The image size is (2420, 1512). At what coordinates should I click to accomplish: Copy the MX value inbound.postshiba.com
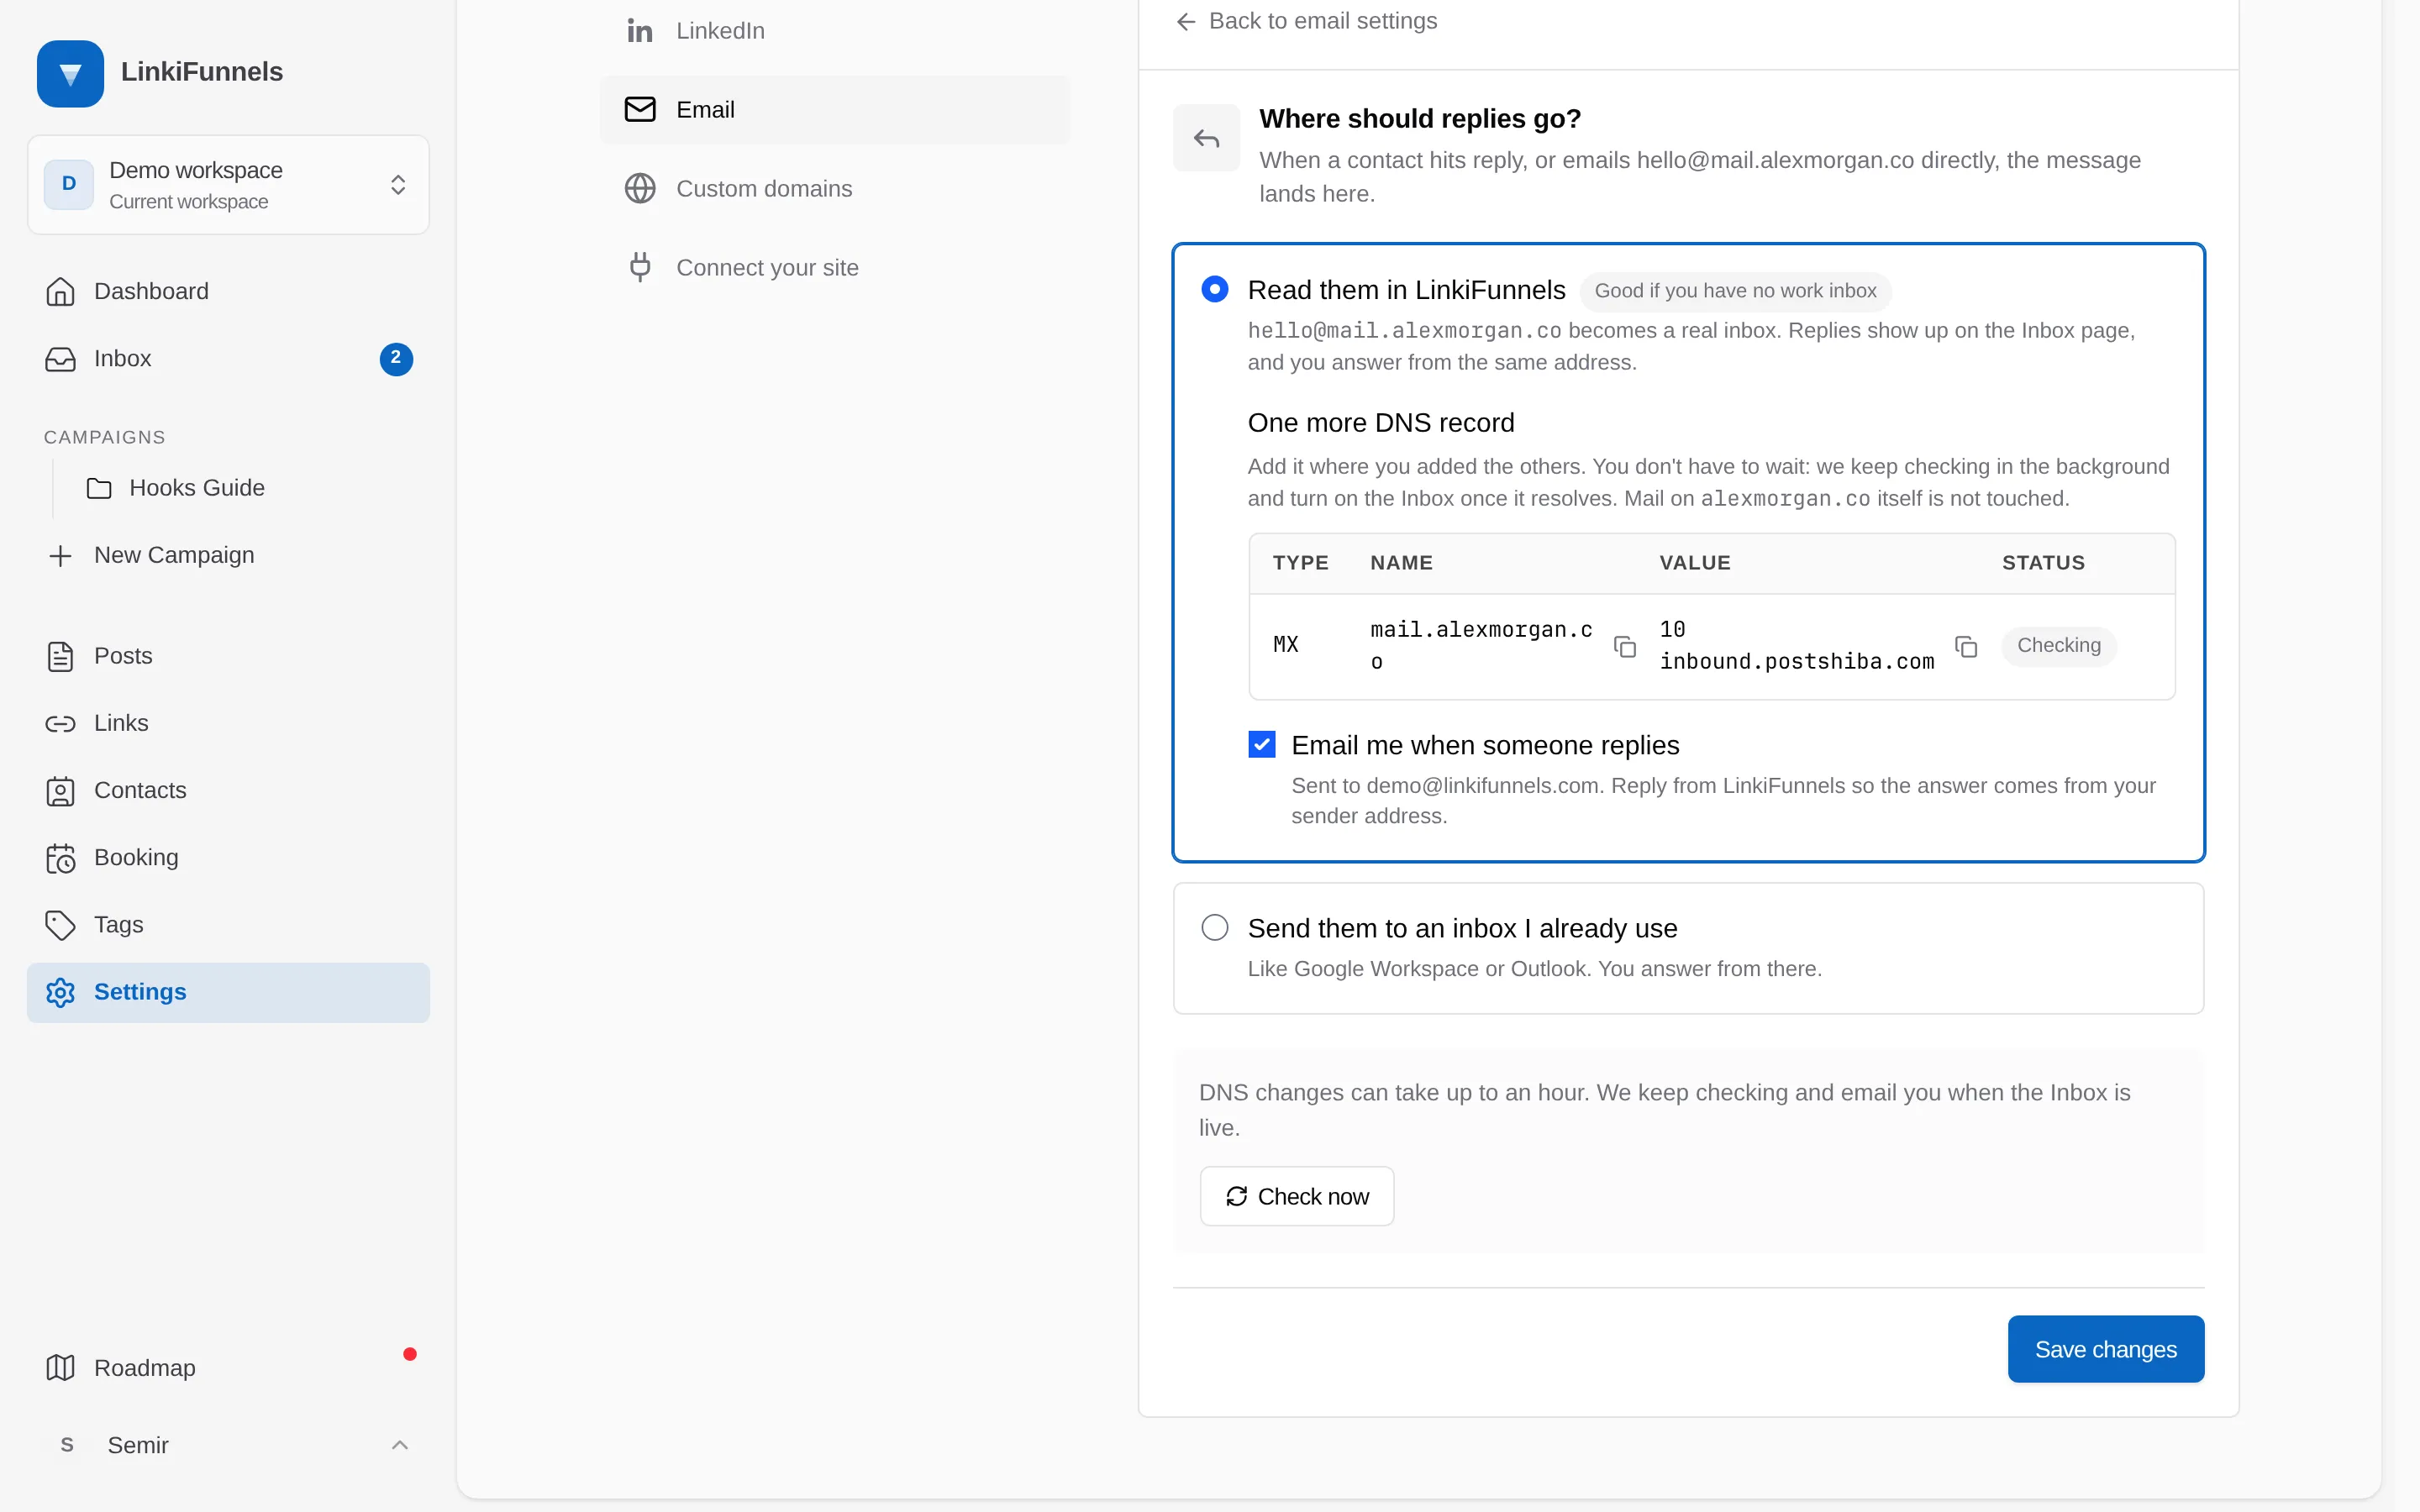1966,647
